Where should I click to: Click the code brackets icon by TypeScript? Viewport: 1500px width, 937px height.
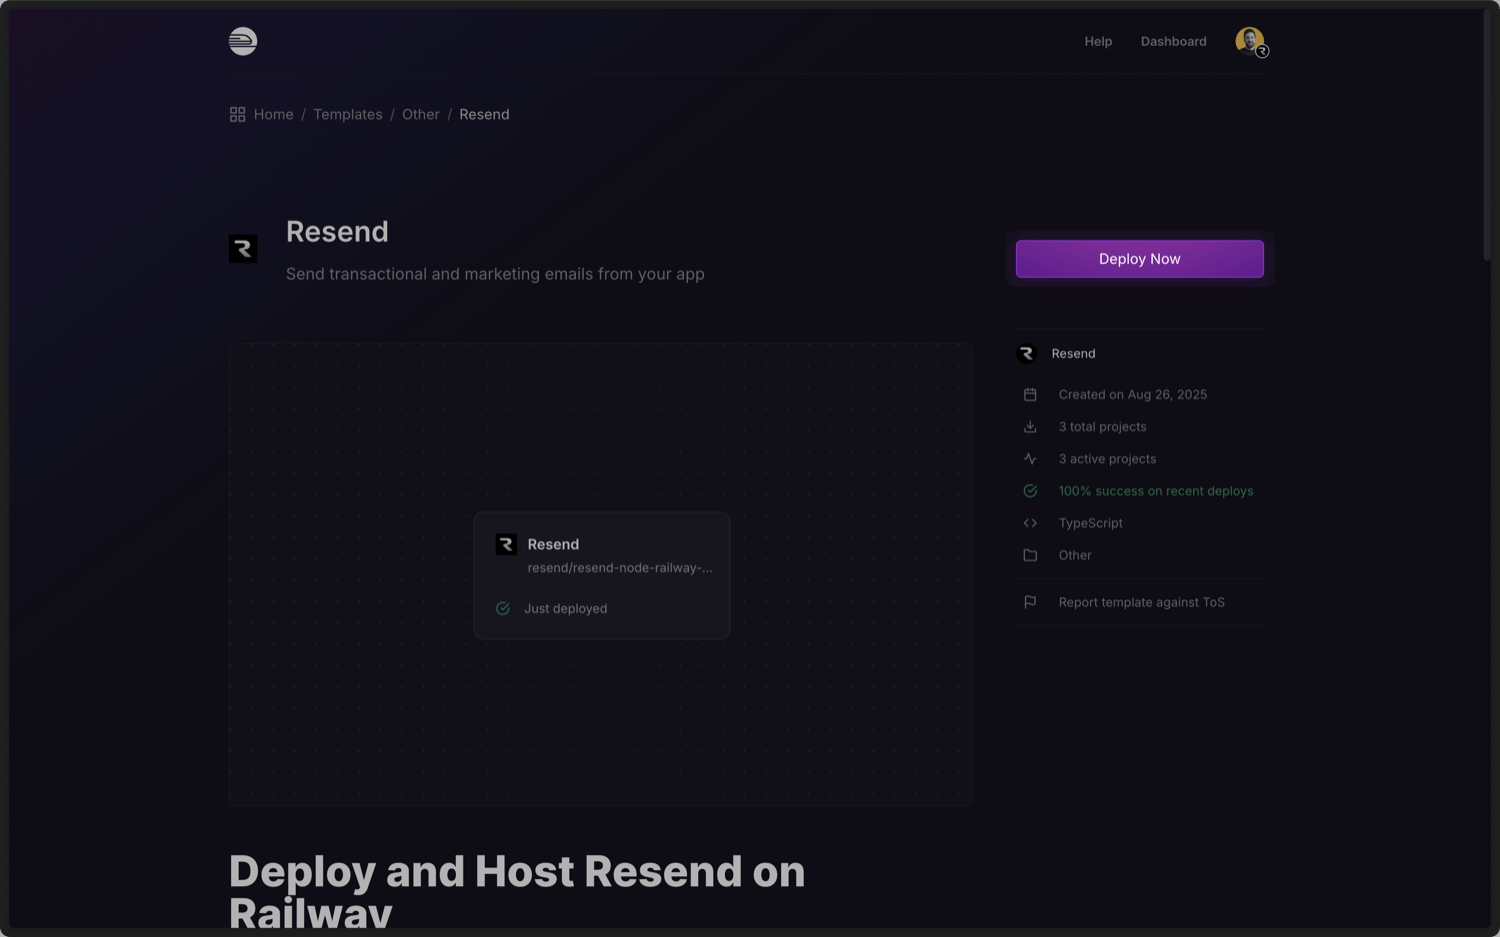pos(1030,523)
